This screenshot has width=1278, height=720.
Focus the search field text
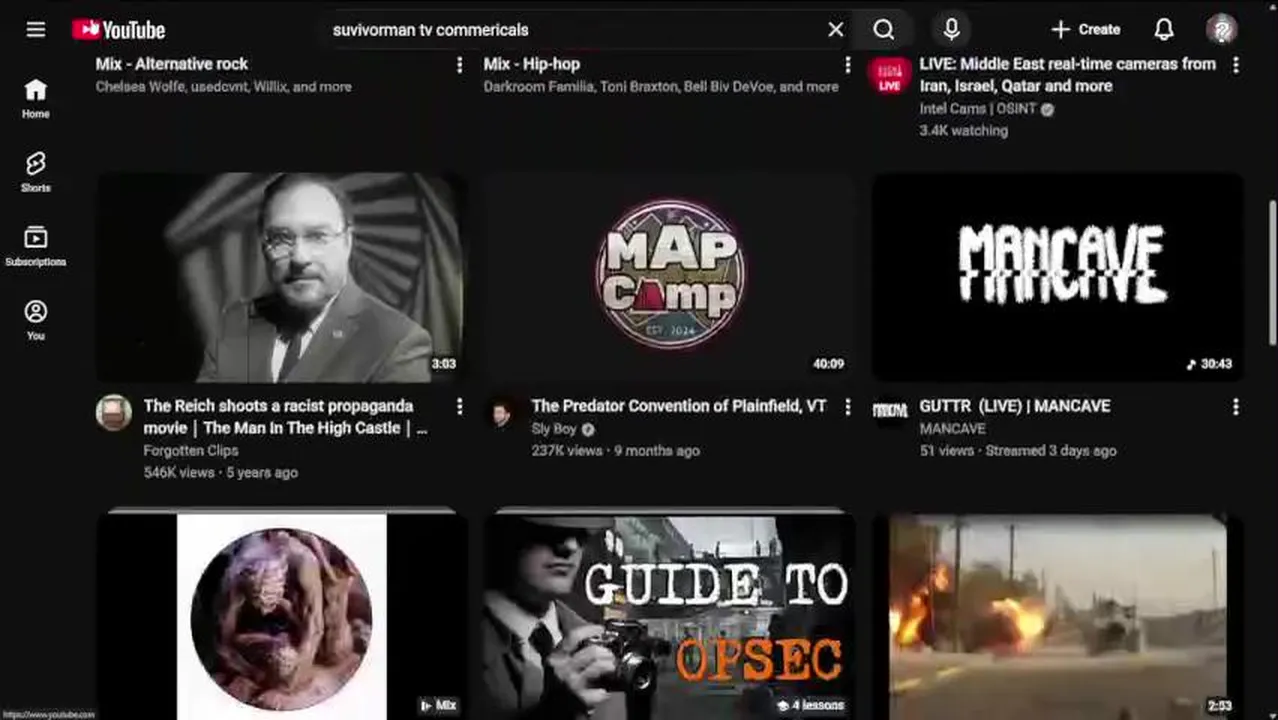coord(431,30)
